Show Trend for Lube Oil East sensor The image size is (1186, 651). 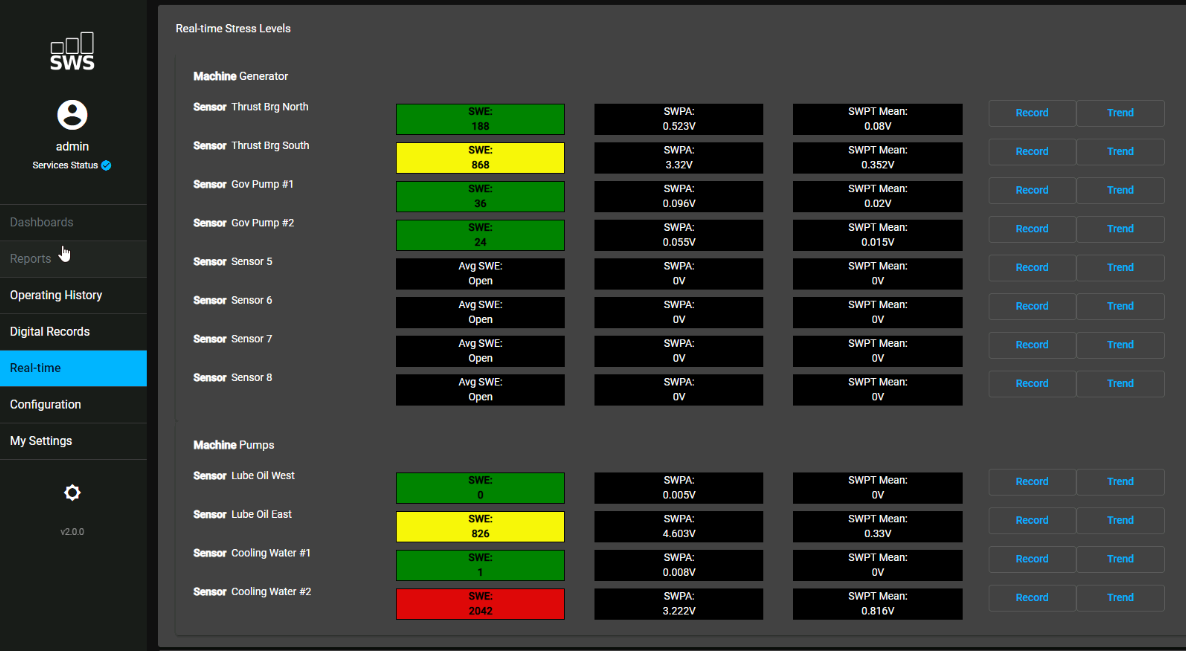point(1120,520)
